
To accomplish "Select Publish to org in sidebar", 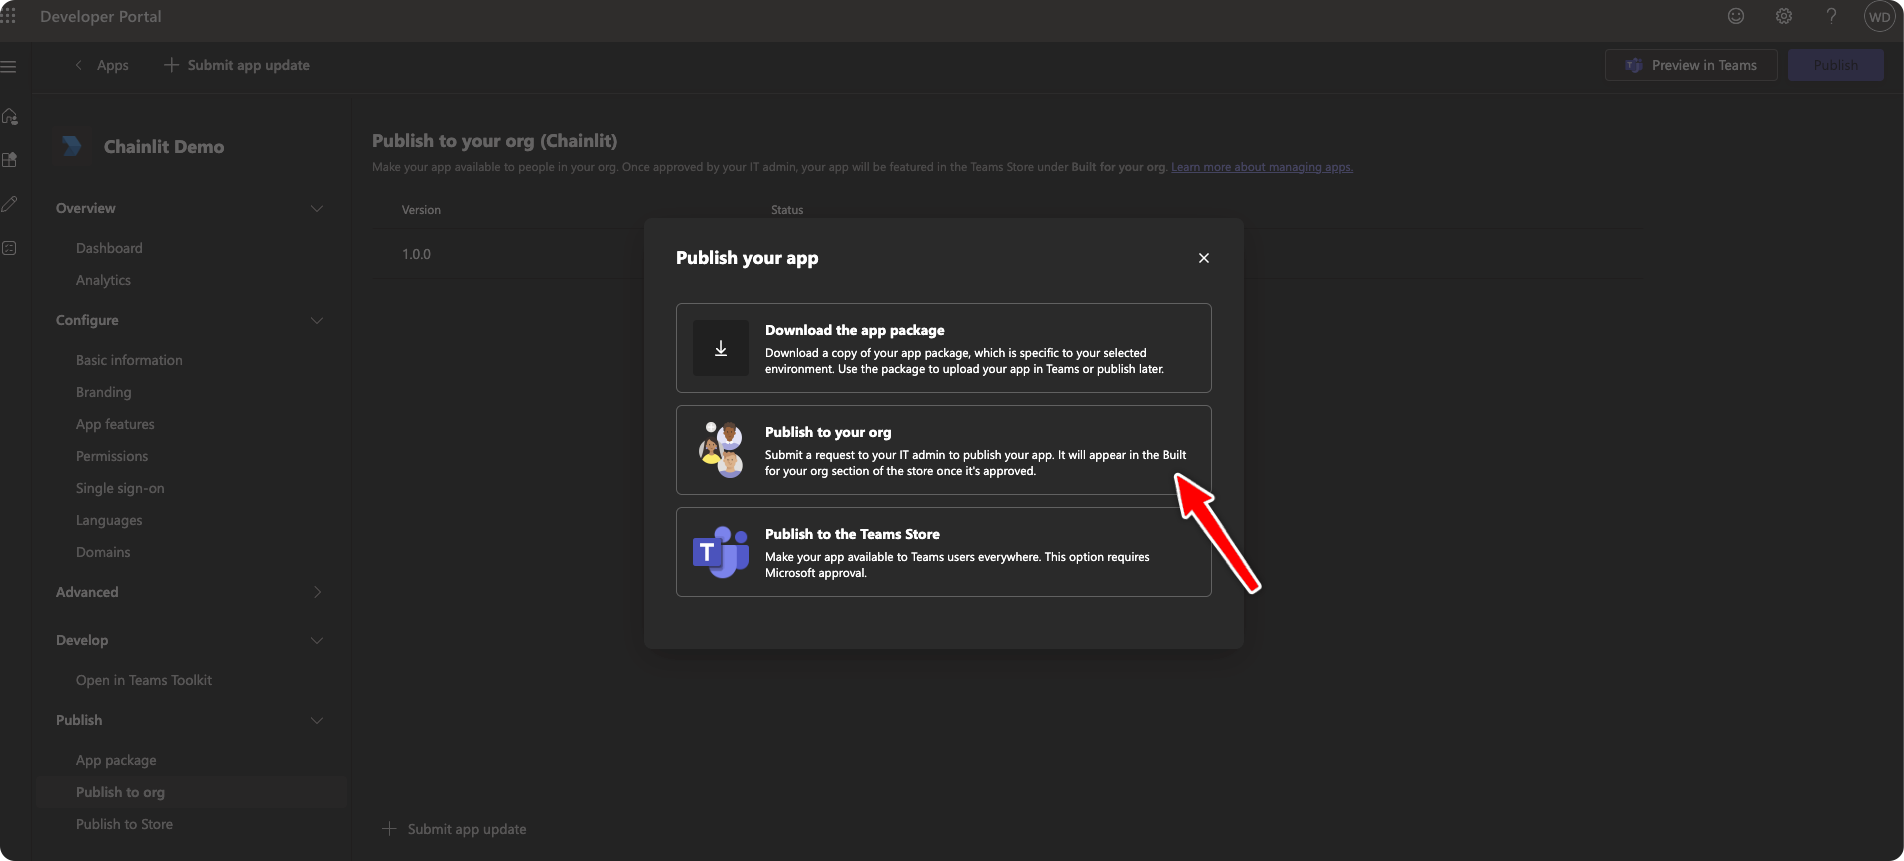I will (191, 792).
